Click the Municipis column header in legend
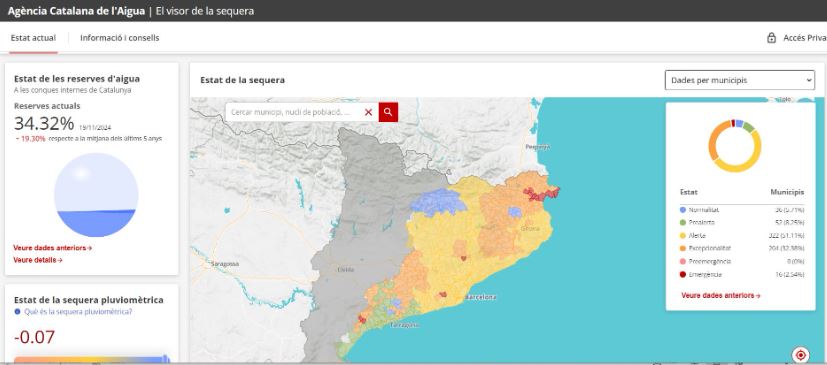 point(787,192)
